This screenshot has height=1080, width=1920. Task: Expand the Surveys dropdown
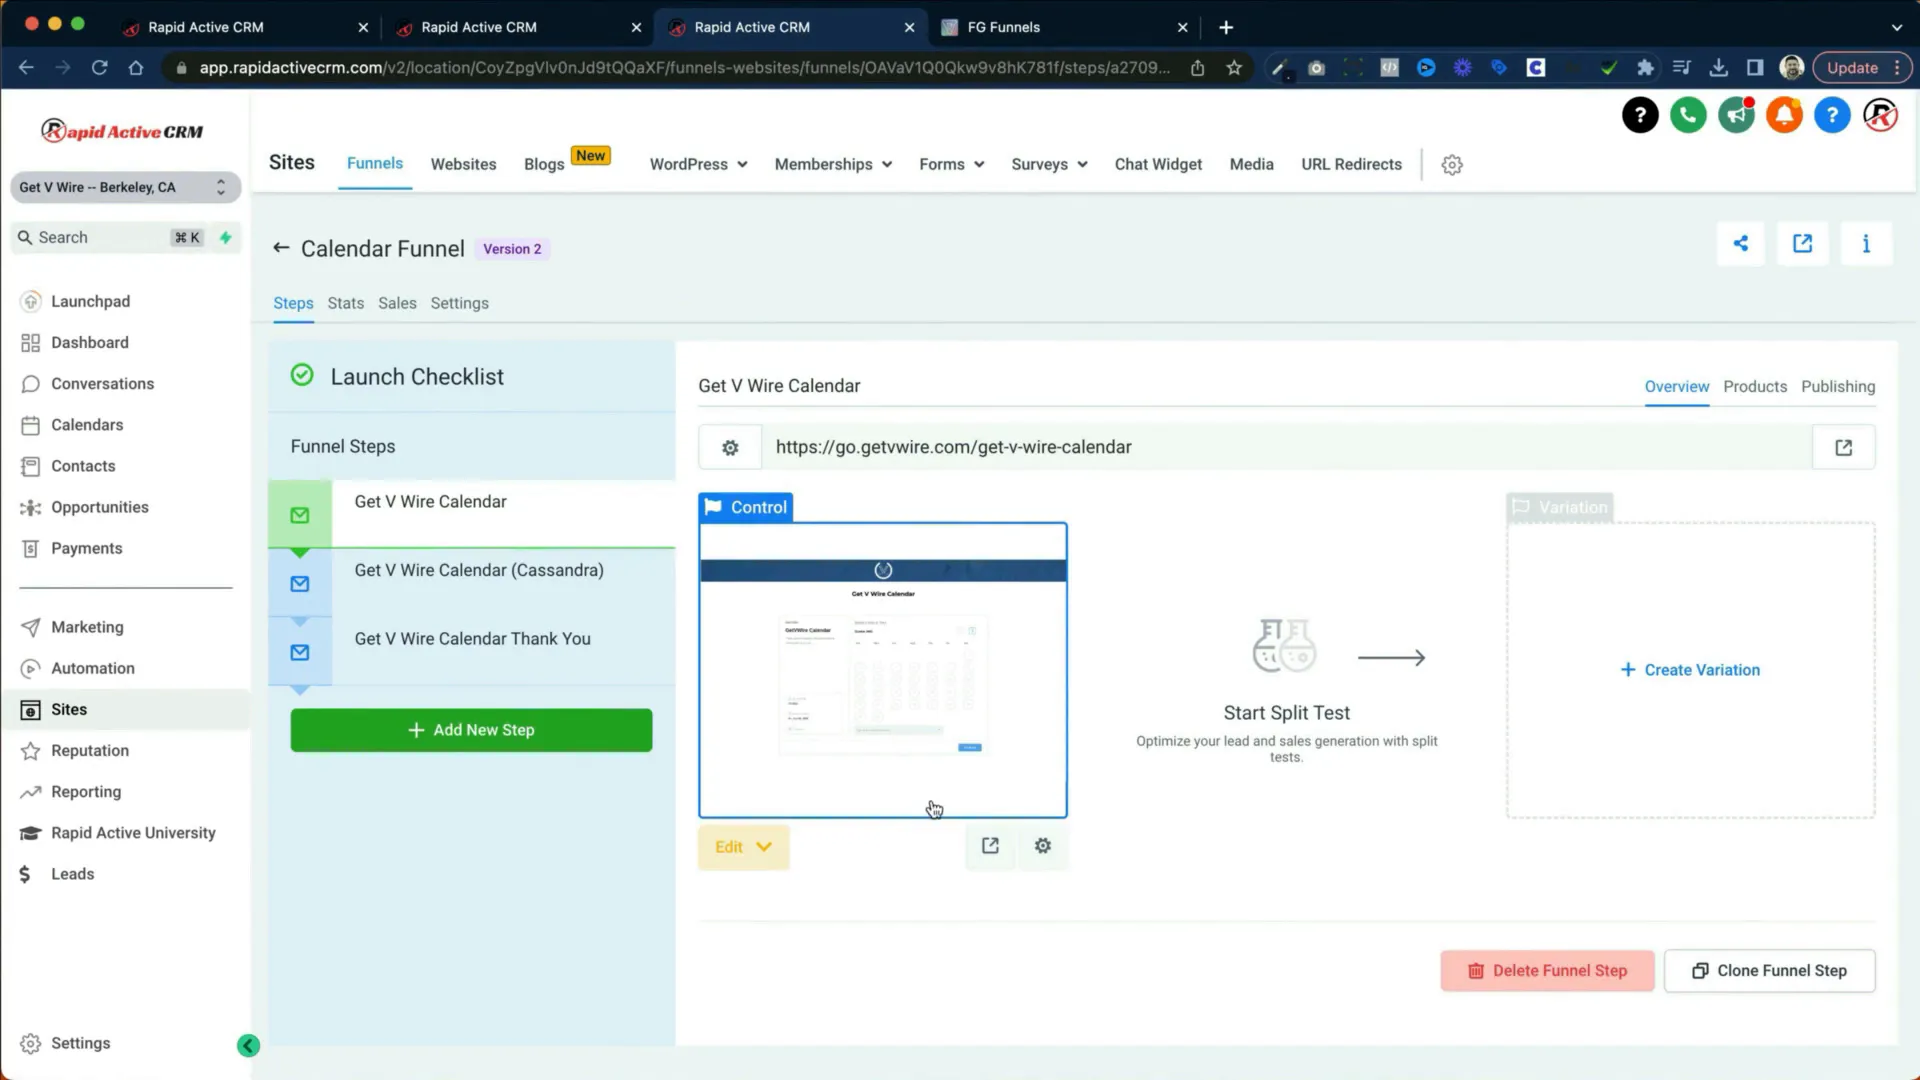pos(1049,164)
